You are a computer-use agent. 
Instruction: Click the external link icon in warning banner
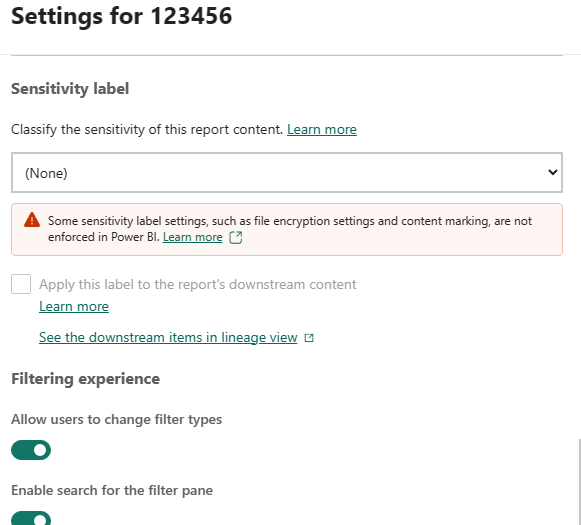click(x=236, y=237)
